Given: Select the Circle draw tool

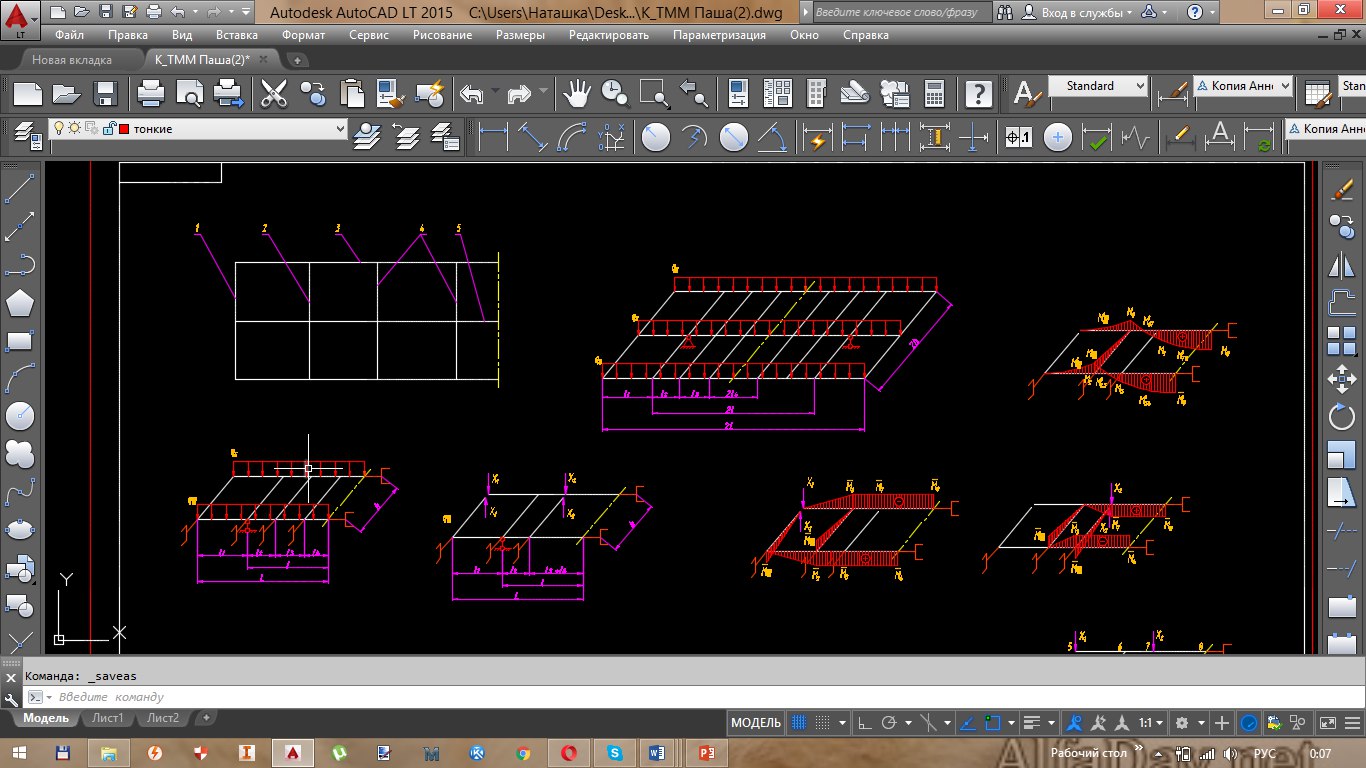Looking at the screenshot, I should [x=20, y=416].
